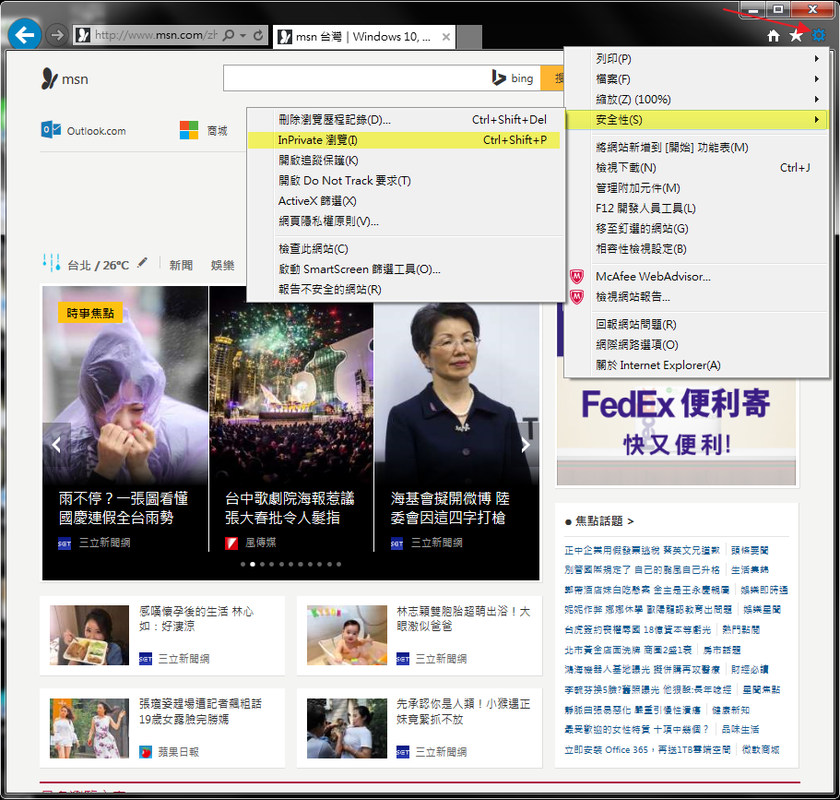Open the 焦點話題 heading link
This screenshot has width=840, height=800.
(x=604, y=521)
